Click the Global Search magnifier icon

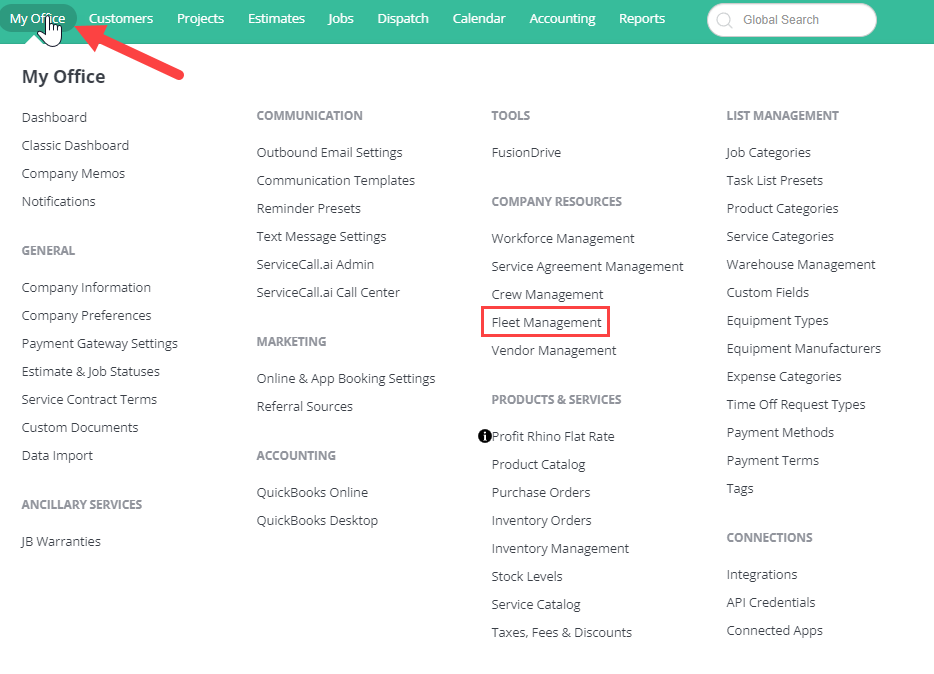[x=724, y=20]
